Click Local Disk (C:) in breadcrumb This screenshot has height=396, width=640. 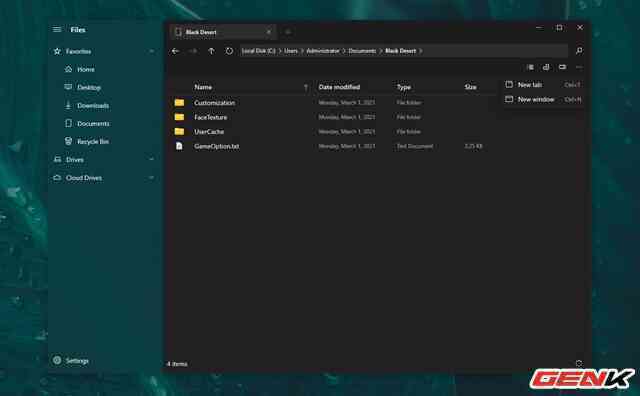point(258,51)
